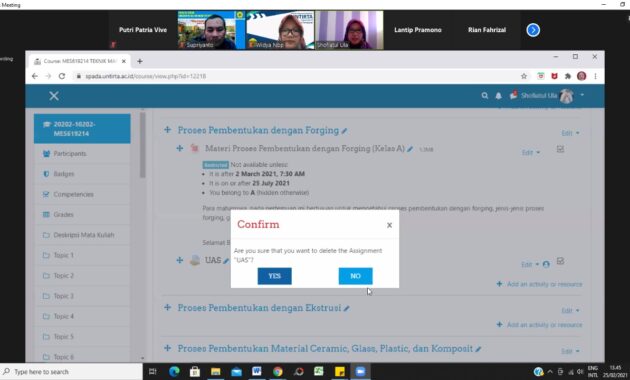Reload the browser page
The height and width of the screenshot is (380, 630).
[61, 76]
